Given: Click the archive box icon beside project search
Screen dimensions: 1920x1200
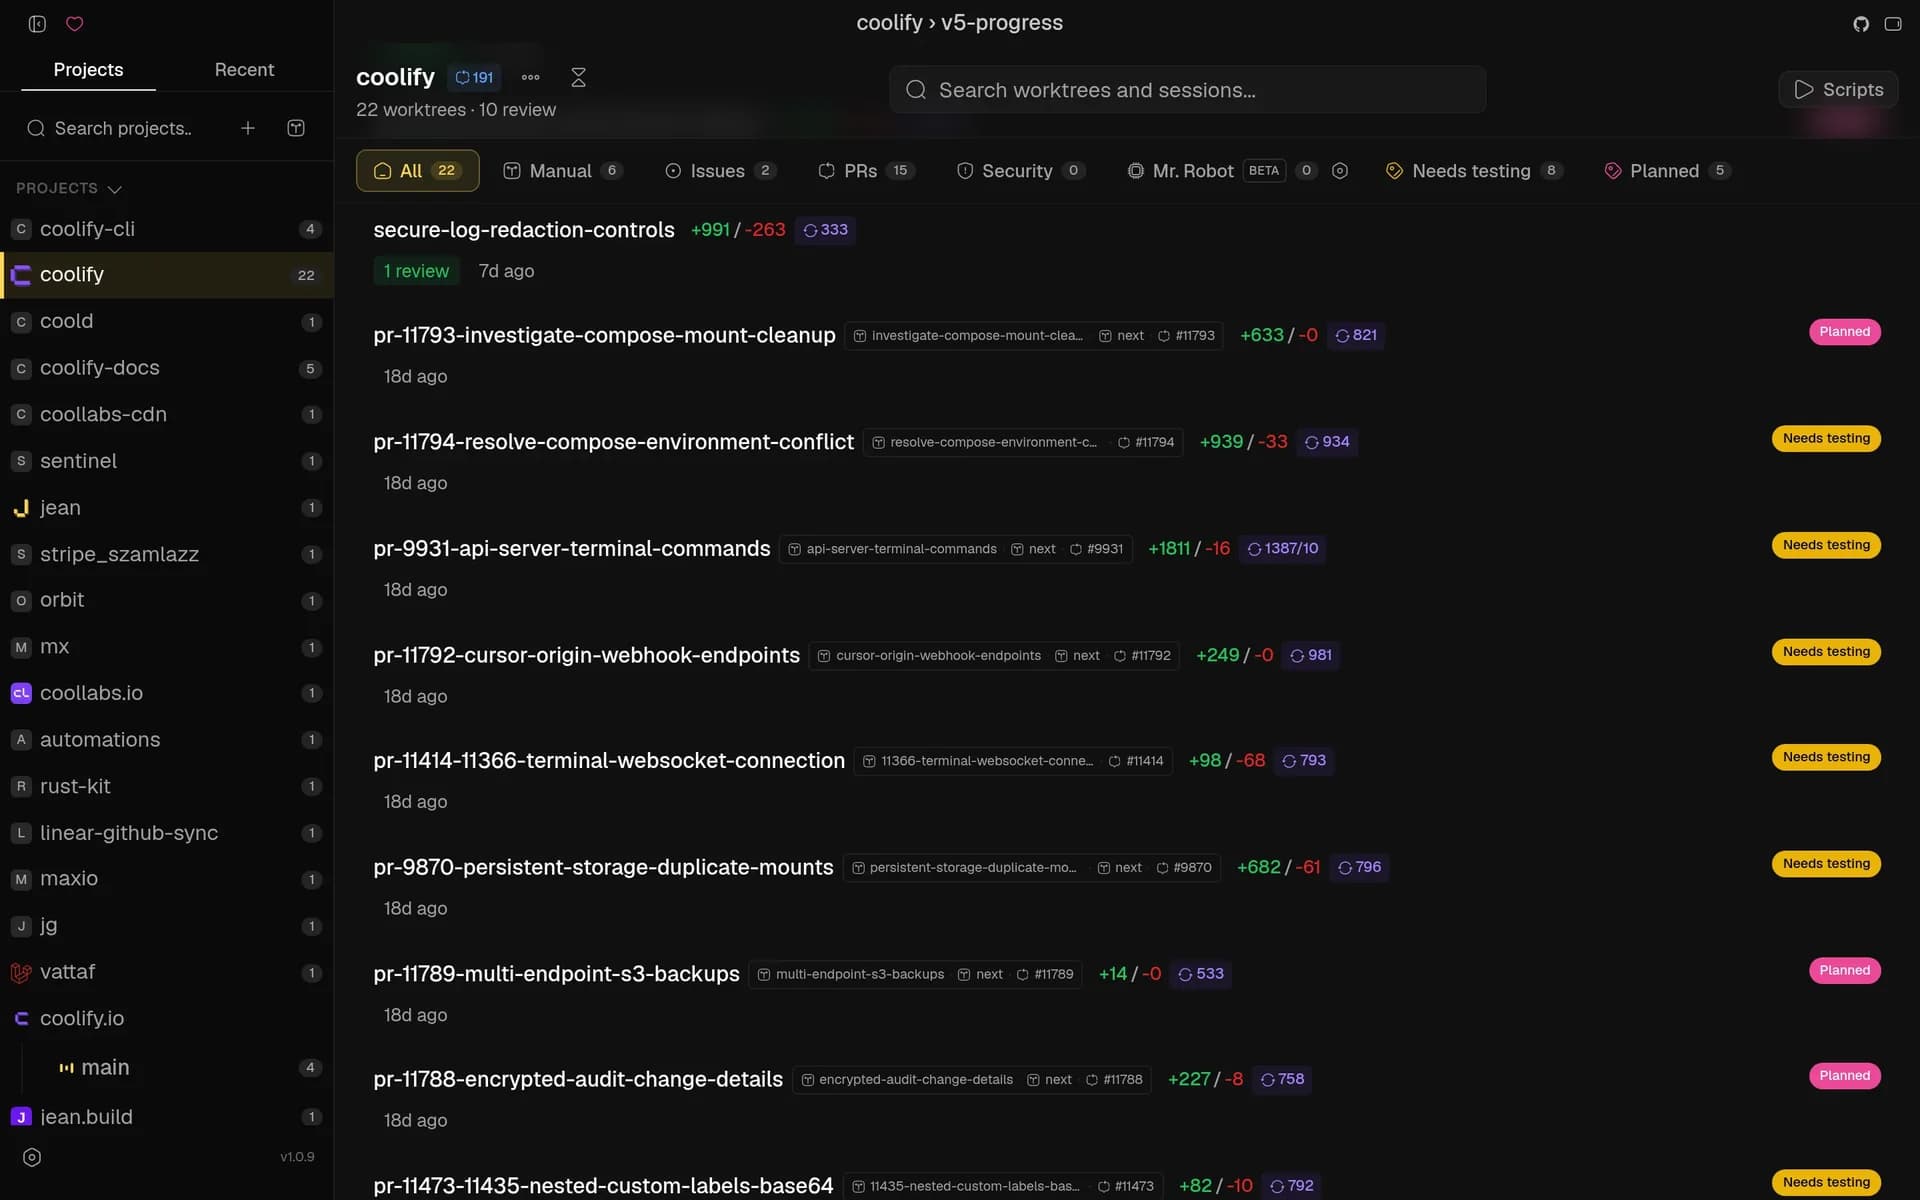Looking at the screenshot, I should tap(296, 128).
